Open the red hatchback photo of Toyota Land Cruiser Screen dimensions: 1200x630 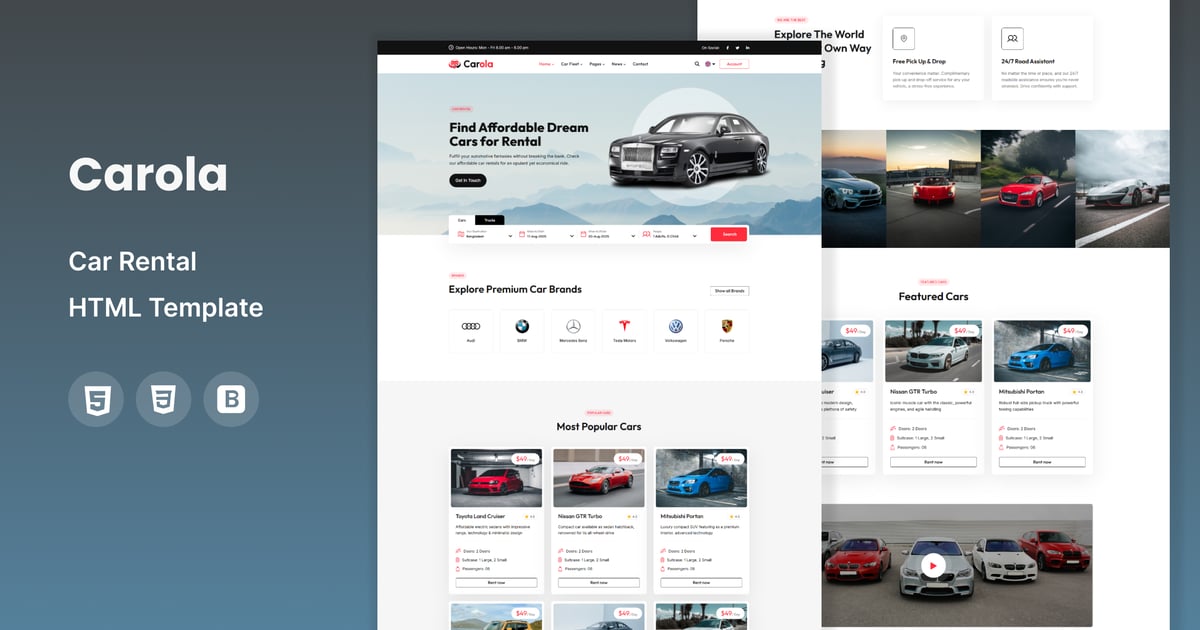(496, 478)
